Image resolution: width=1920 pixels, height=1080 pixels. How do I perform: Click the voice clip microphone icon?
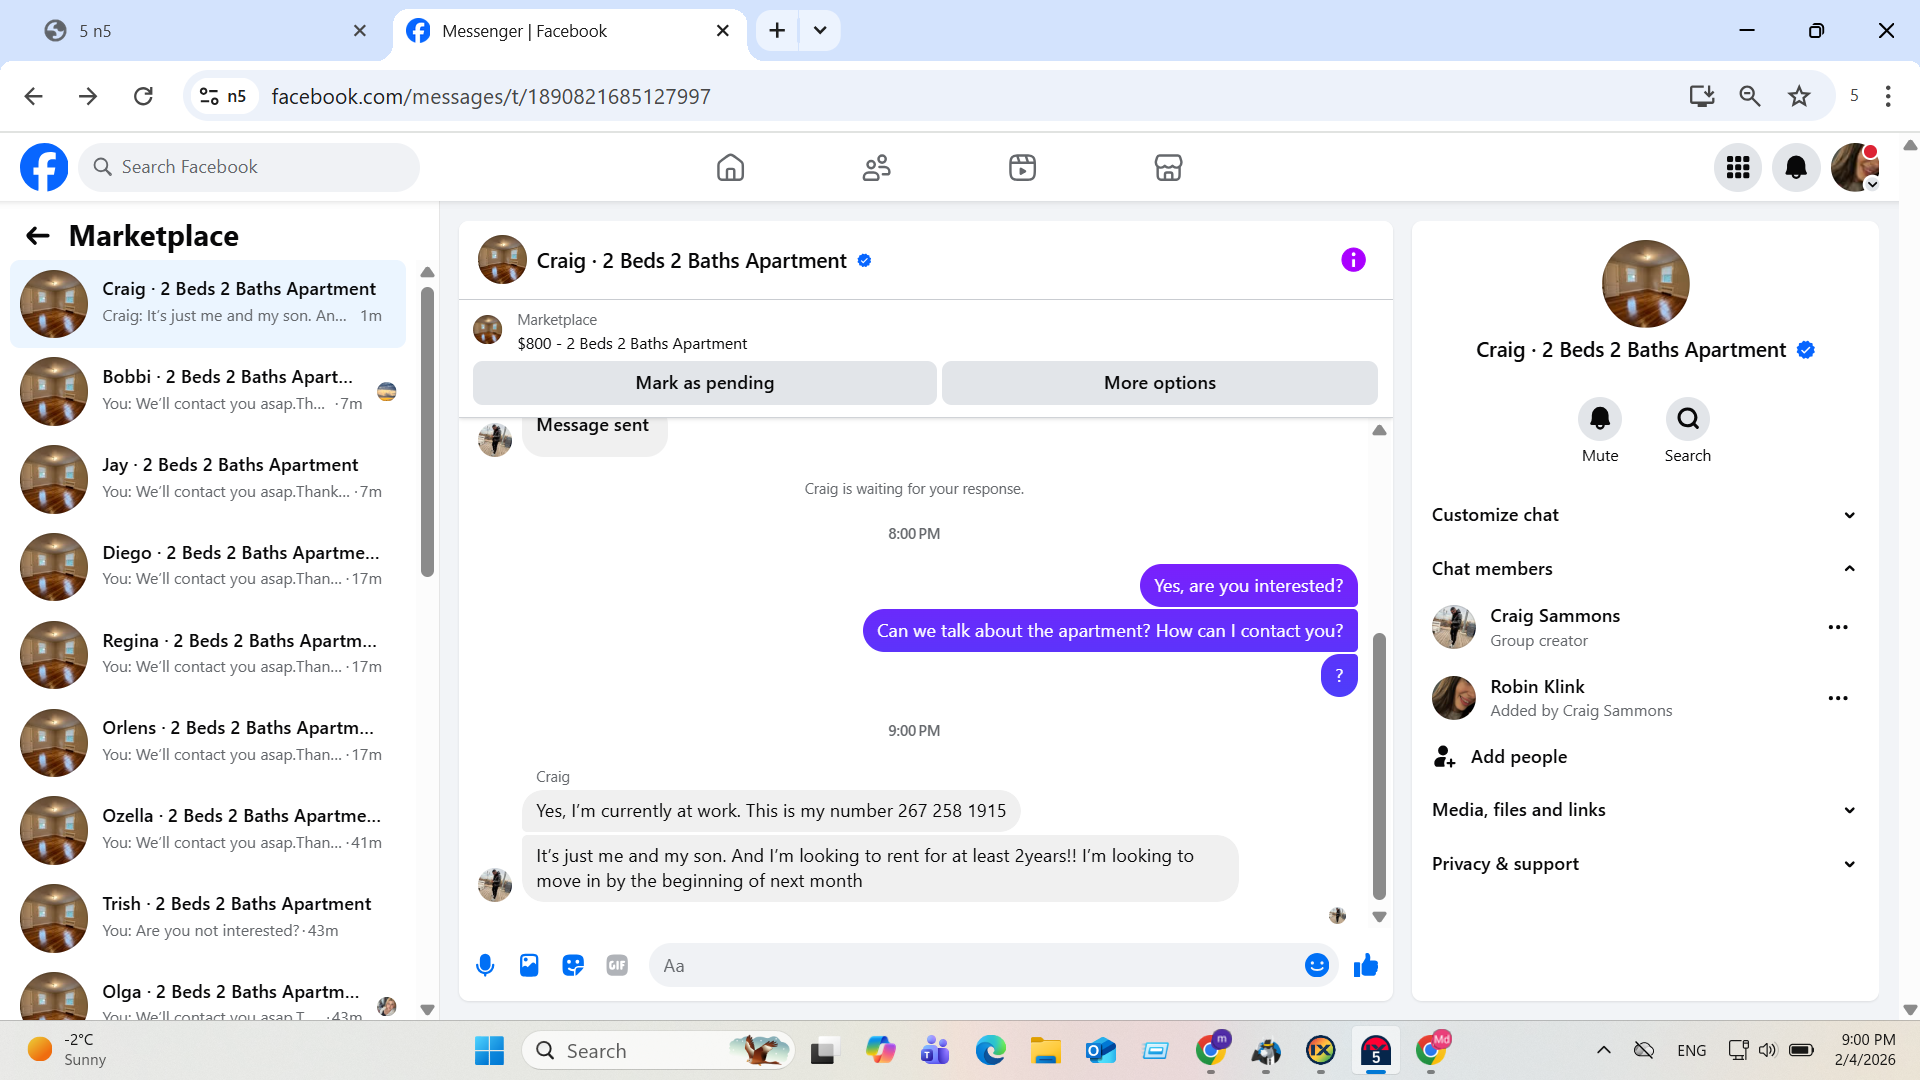point(485,965)
